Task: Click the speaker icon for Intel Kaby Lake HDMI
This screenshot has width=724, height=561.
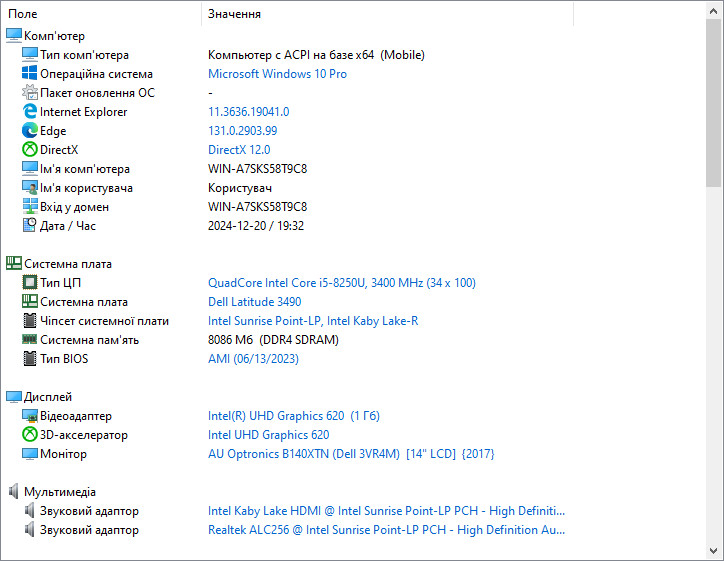Action: tap(30, 511)
